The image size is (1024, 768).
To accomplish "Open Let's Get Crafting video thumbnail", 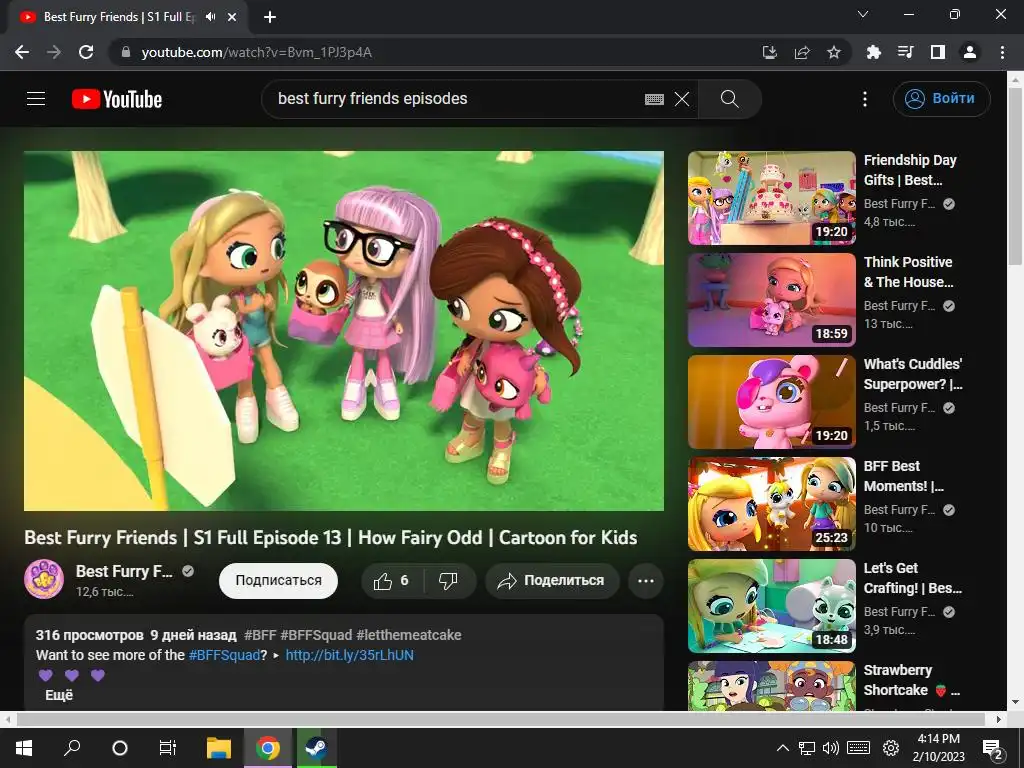I will point(771,605).
